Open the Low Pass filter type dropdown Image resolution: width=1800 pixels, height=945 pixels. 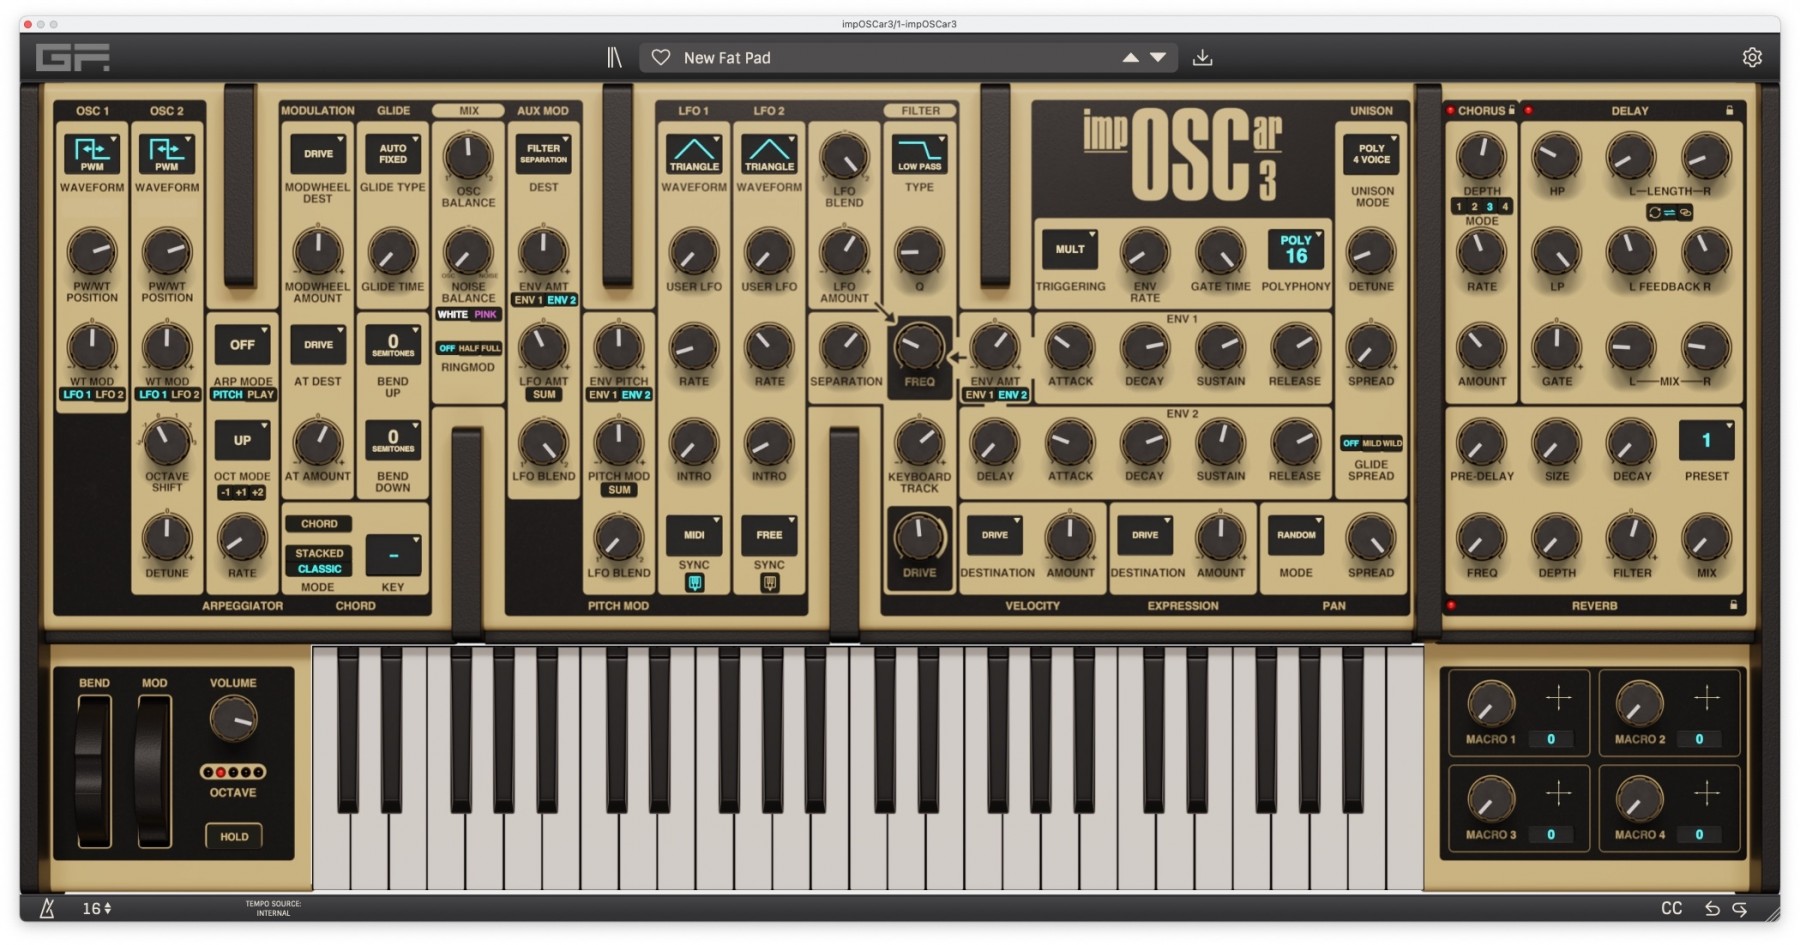click(x=919, y=154)
